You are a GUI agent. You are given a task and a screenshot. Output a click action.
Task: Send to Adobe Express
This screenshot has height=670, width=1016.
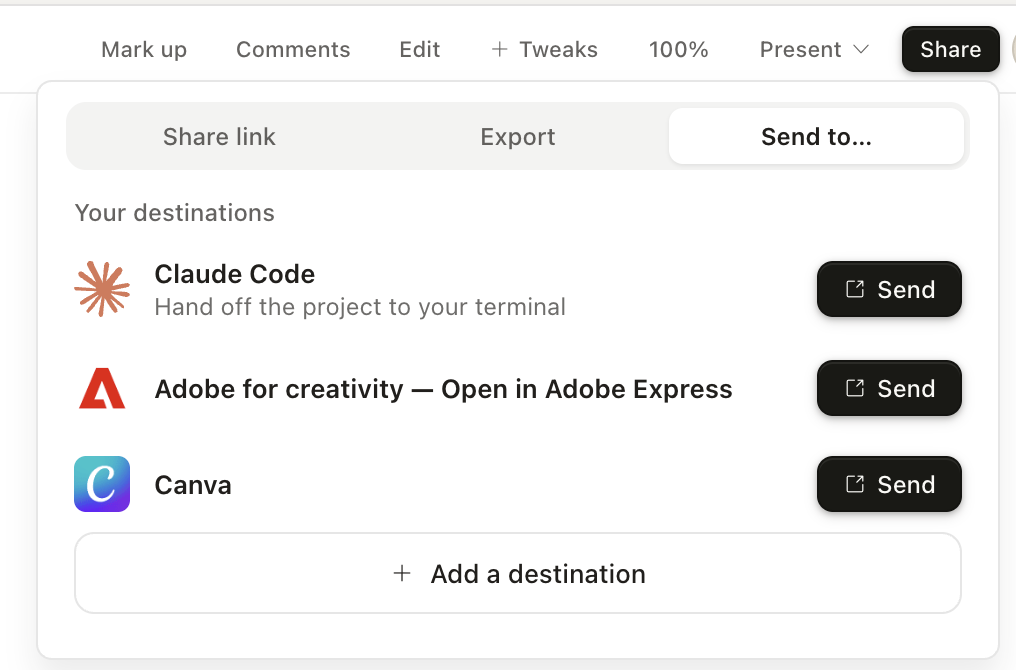tap(889, 388)
